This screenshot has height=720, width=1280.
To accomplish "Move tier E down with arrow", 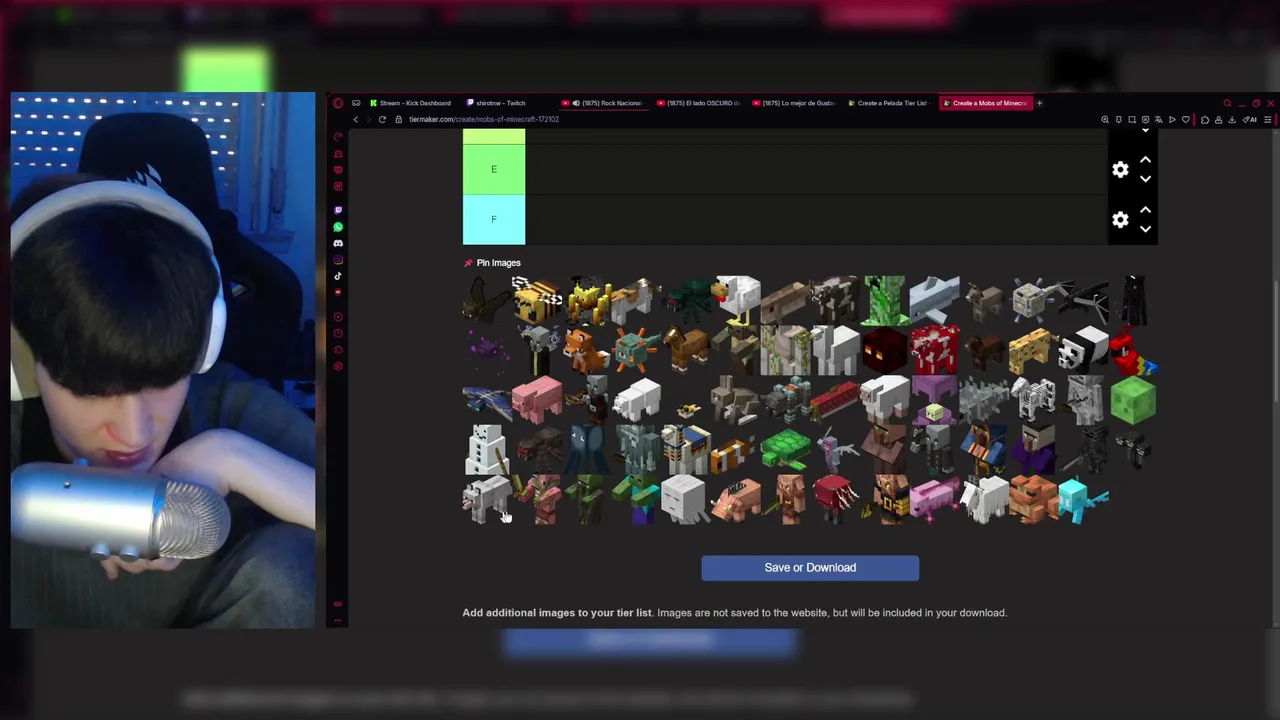I will pos(1146,179).
